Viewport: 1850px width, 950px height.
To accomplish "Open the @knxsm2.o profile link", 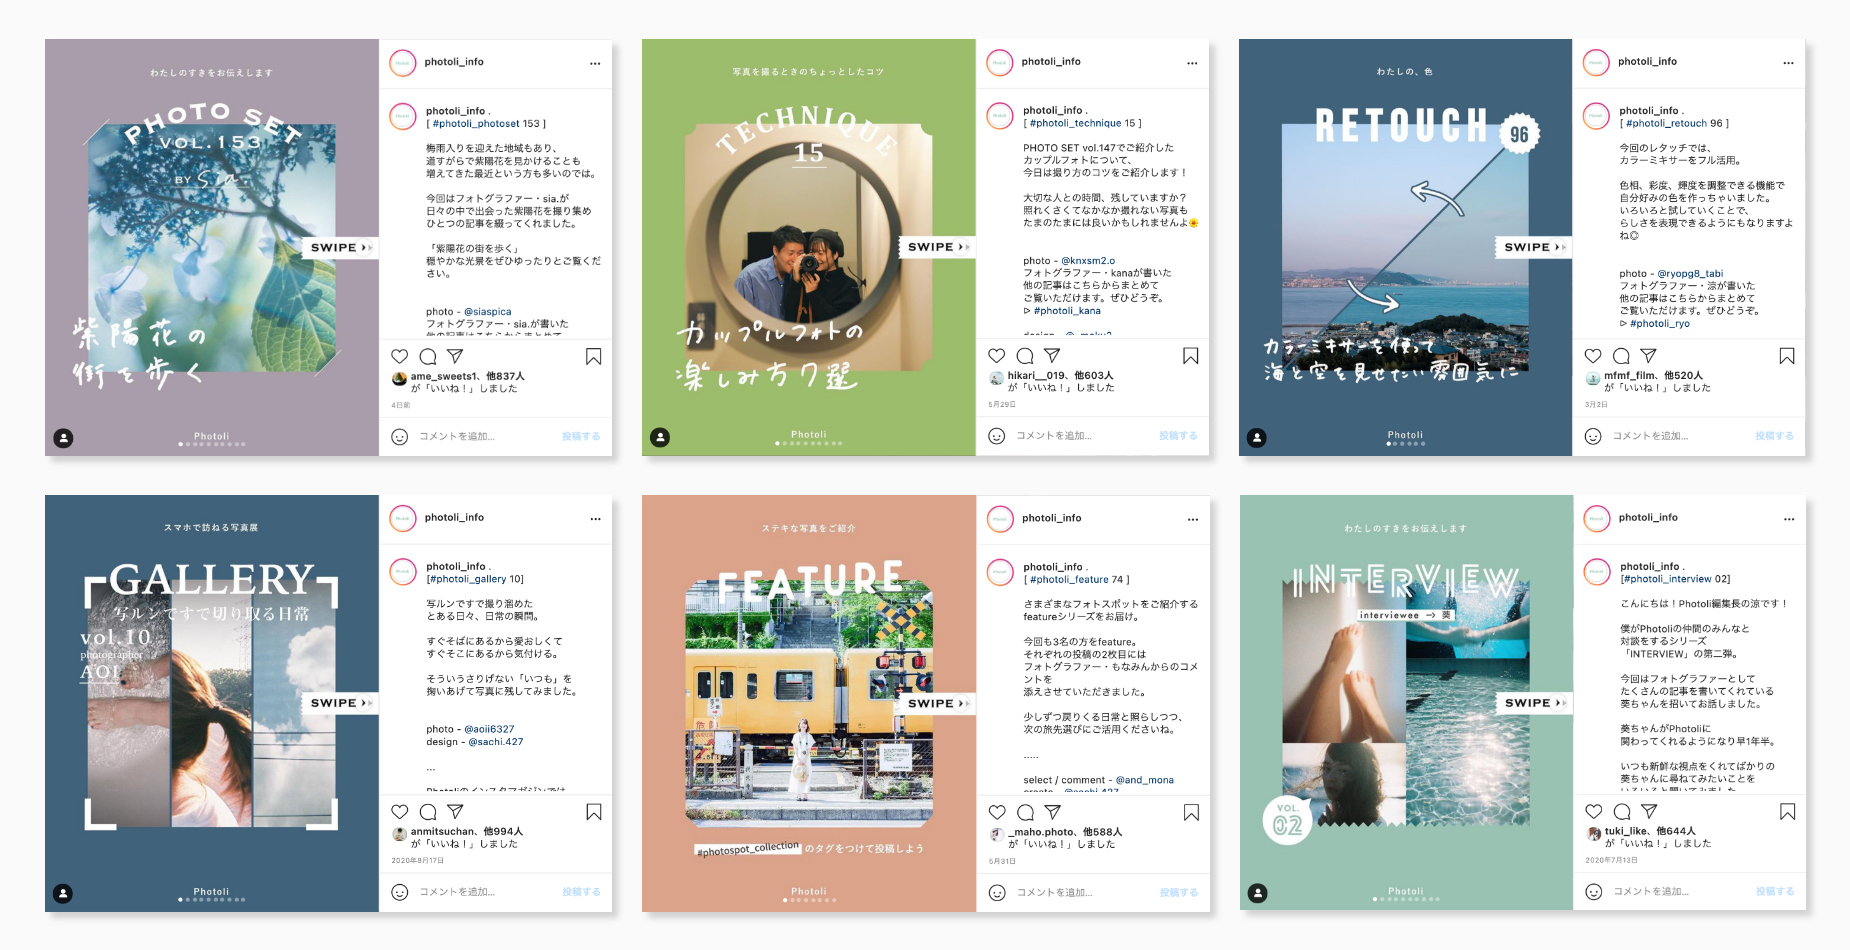I will coord(1088,261).
